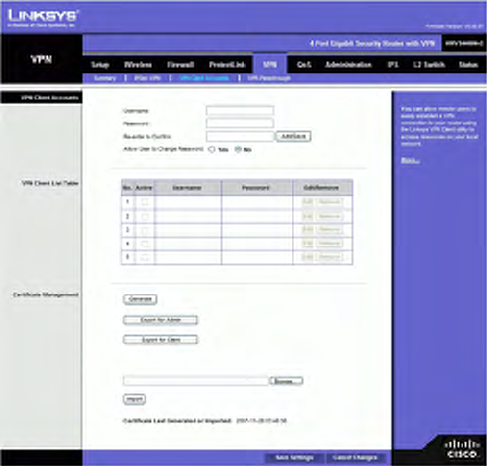Open the Wireless tab
Image resolution: width=487 pixels, height=466 pixels.
138,65
